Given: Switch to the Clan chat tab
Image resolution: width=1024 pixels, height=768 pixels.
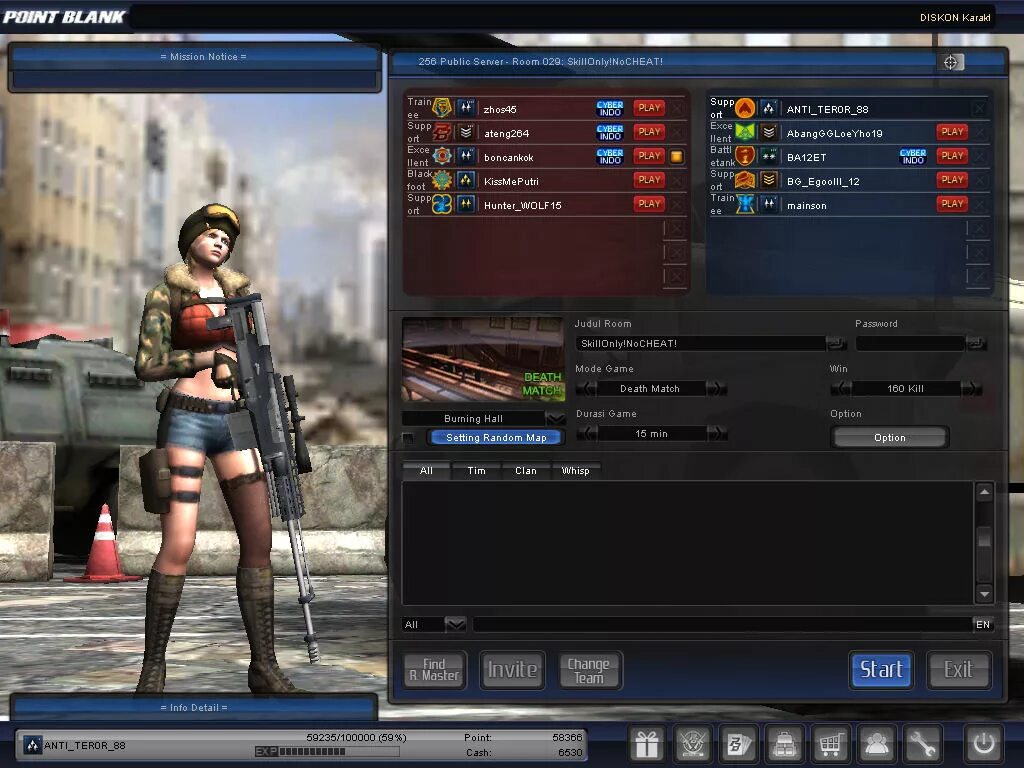Looking at the screenshot, I should [x=526, y=470].
